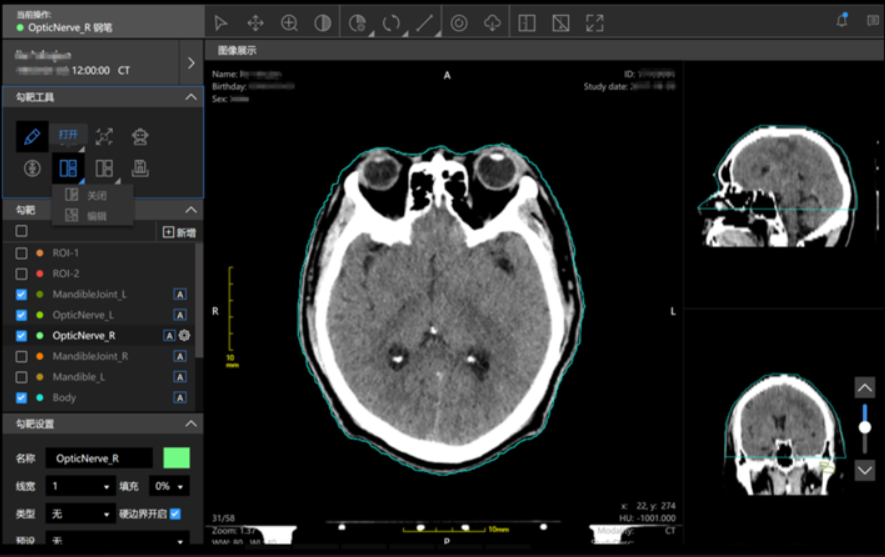Uncheck the Body checkbox
The image size is (885, 557).
[21, 398]
